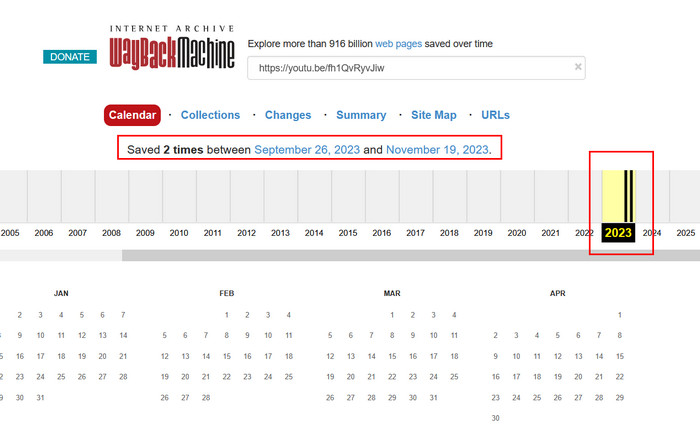700x427 pixels.
Task: Click the JAN month heading
Action: pos(61,293)
